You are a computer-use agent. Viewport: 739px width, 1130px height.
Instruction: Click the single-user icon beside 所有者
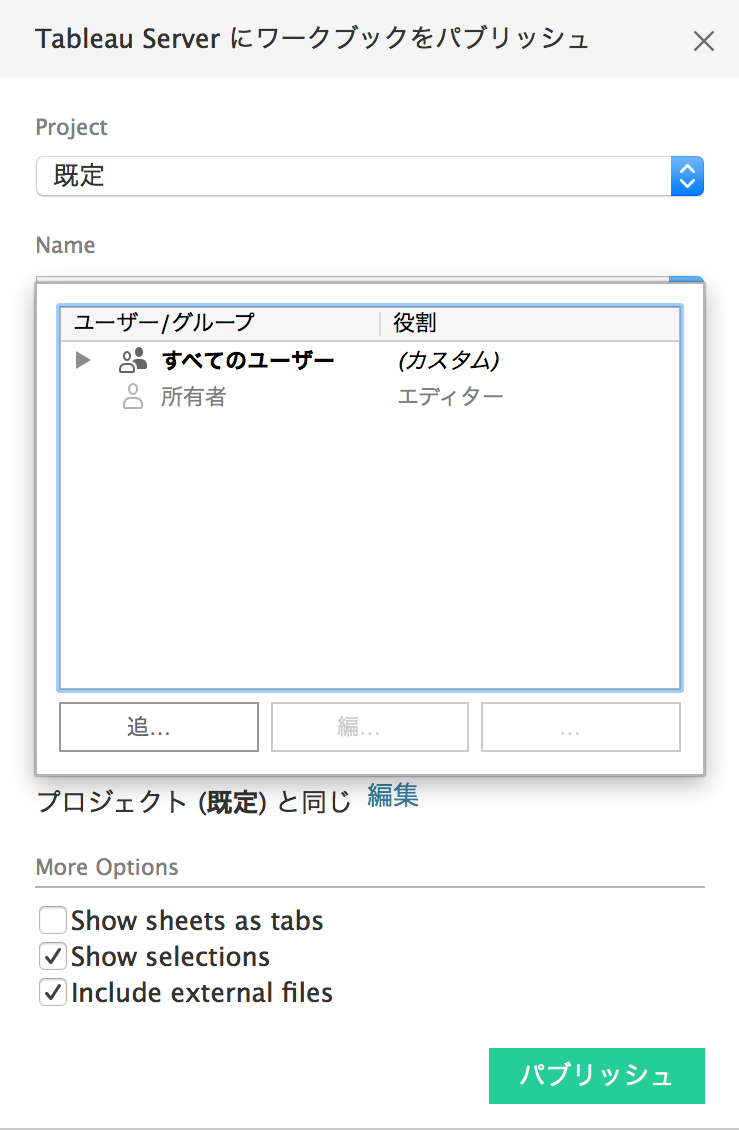(x=133, y=396)
